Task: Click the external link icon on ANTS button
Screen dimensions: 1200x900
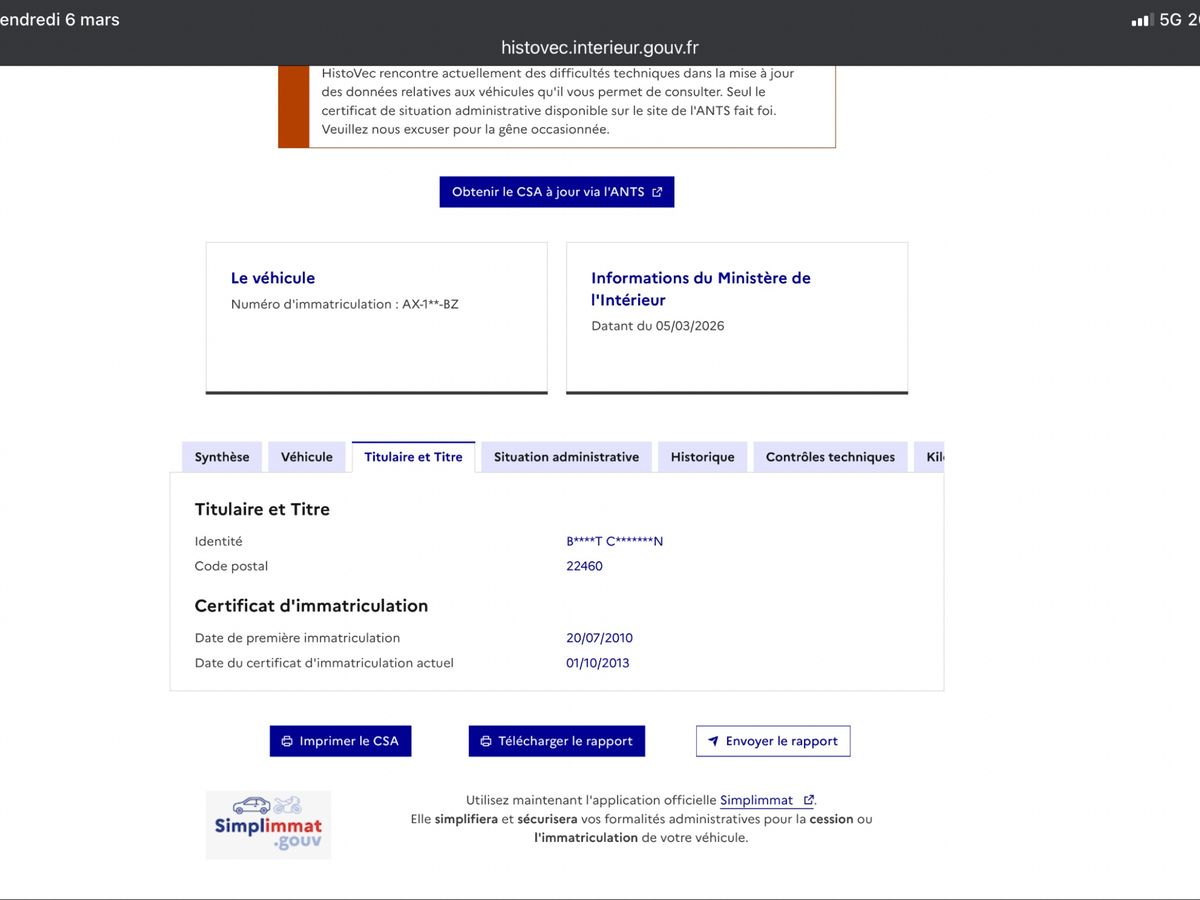Action: 657,192
